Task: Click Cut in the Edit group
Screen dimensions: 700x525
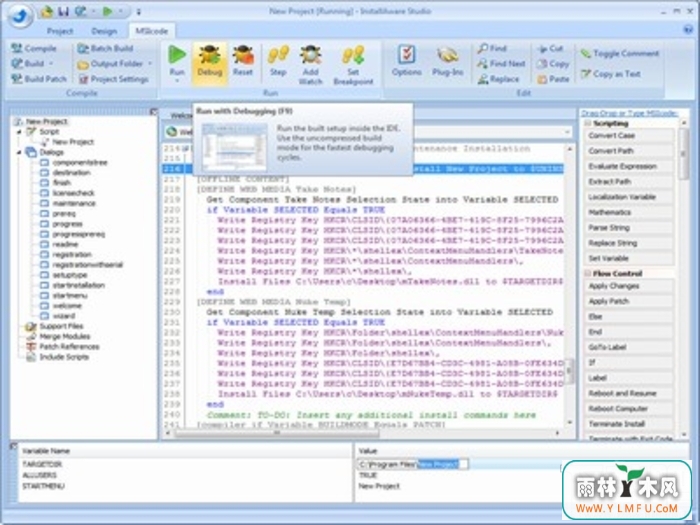Action: (x=550, y=48)
